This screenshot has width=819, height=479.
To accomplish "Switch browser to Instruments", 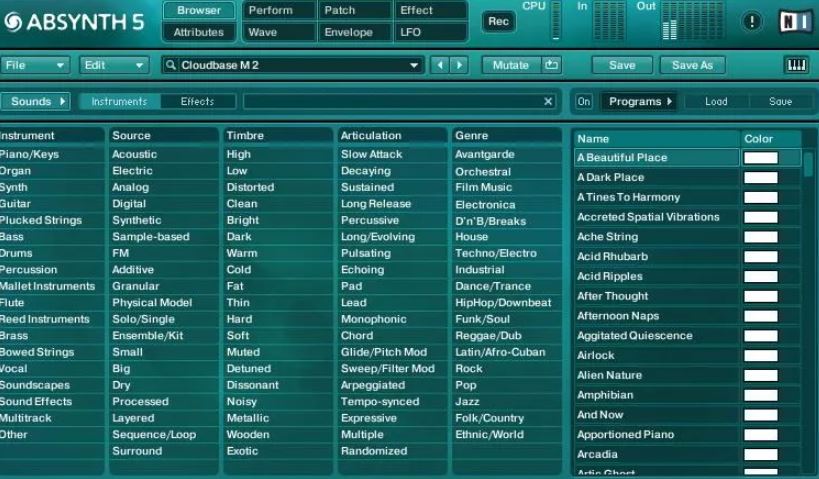I will [119, 101].
